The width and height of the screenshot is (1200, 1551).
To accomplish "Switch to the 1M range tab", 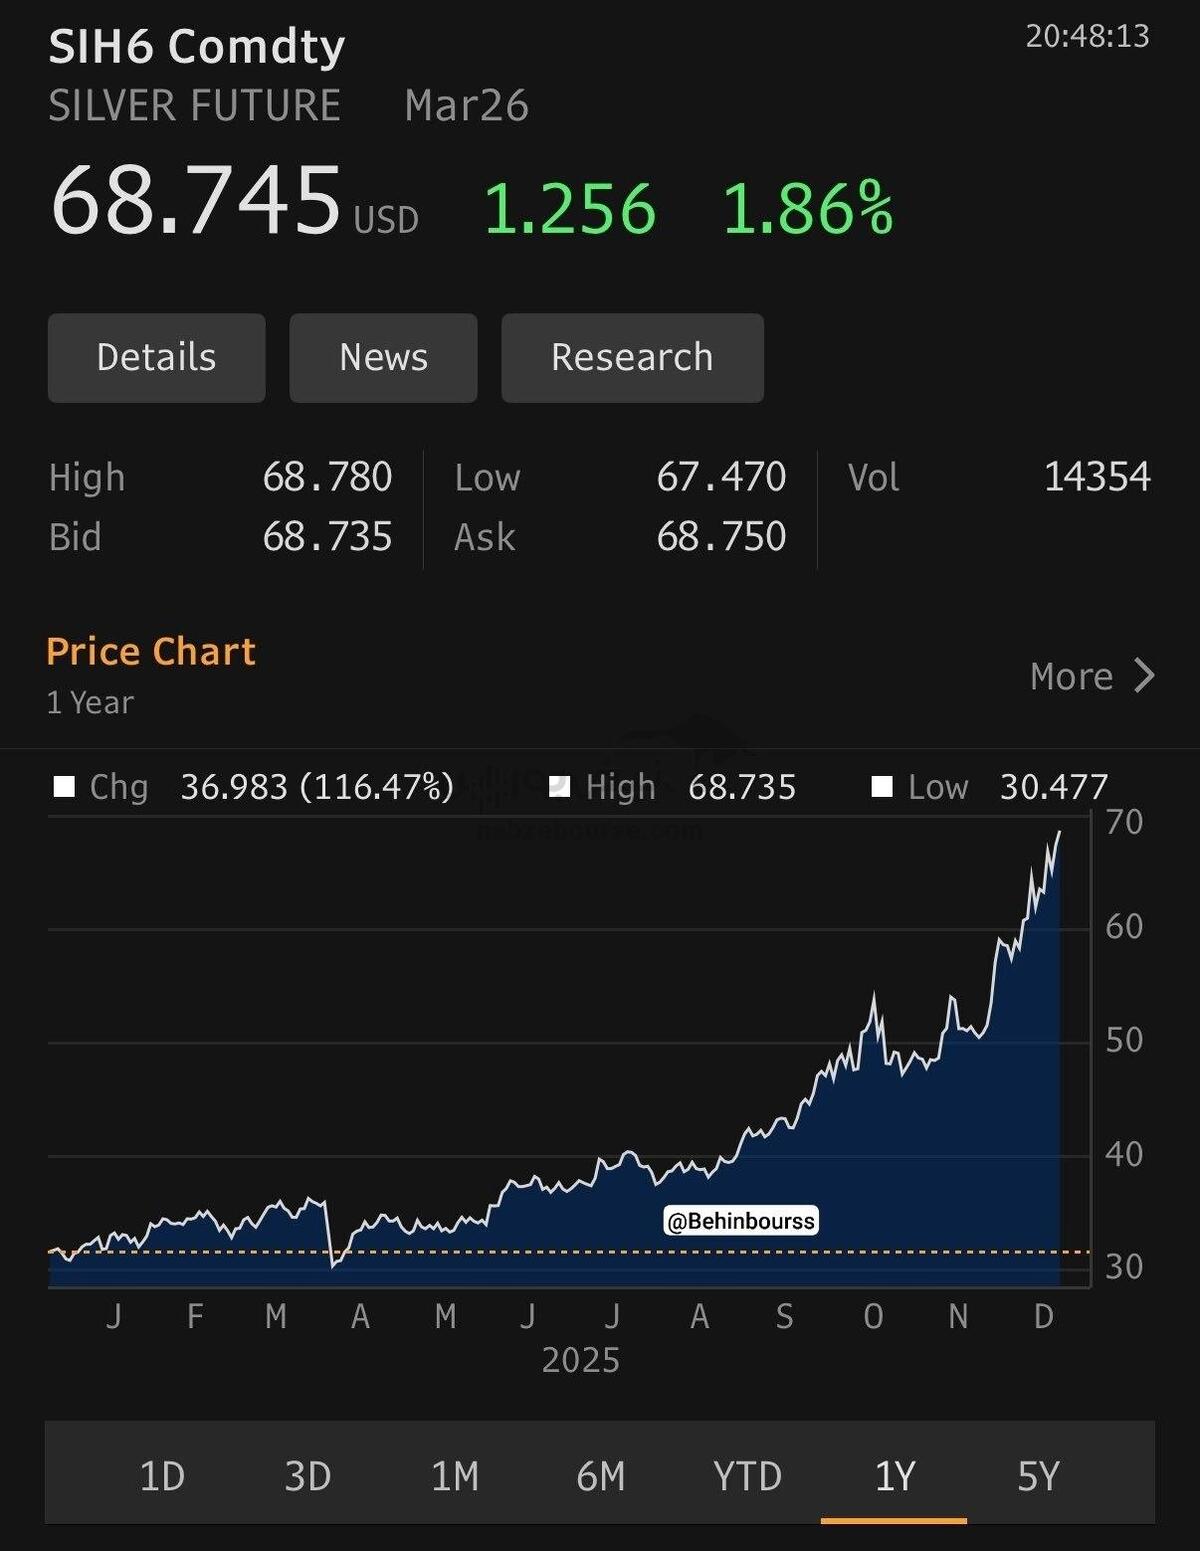I will (x=455, y=1476).
